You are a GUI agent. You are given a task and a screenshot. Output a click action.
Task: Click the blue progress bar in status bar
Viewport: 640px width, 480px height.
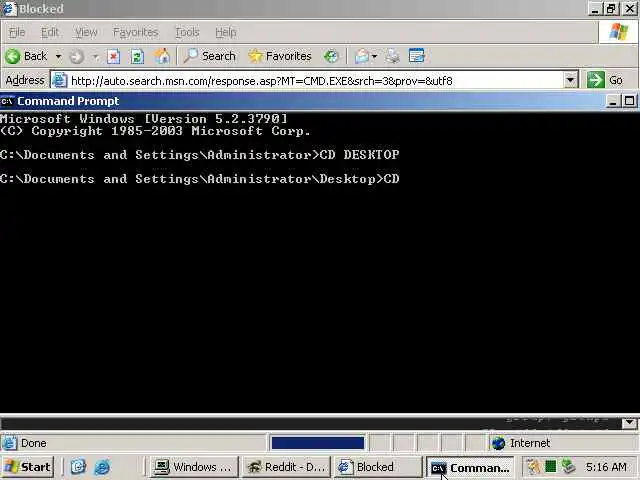(318, 443)
